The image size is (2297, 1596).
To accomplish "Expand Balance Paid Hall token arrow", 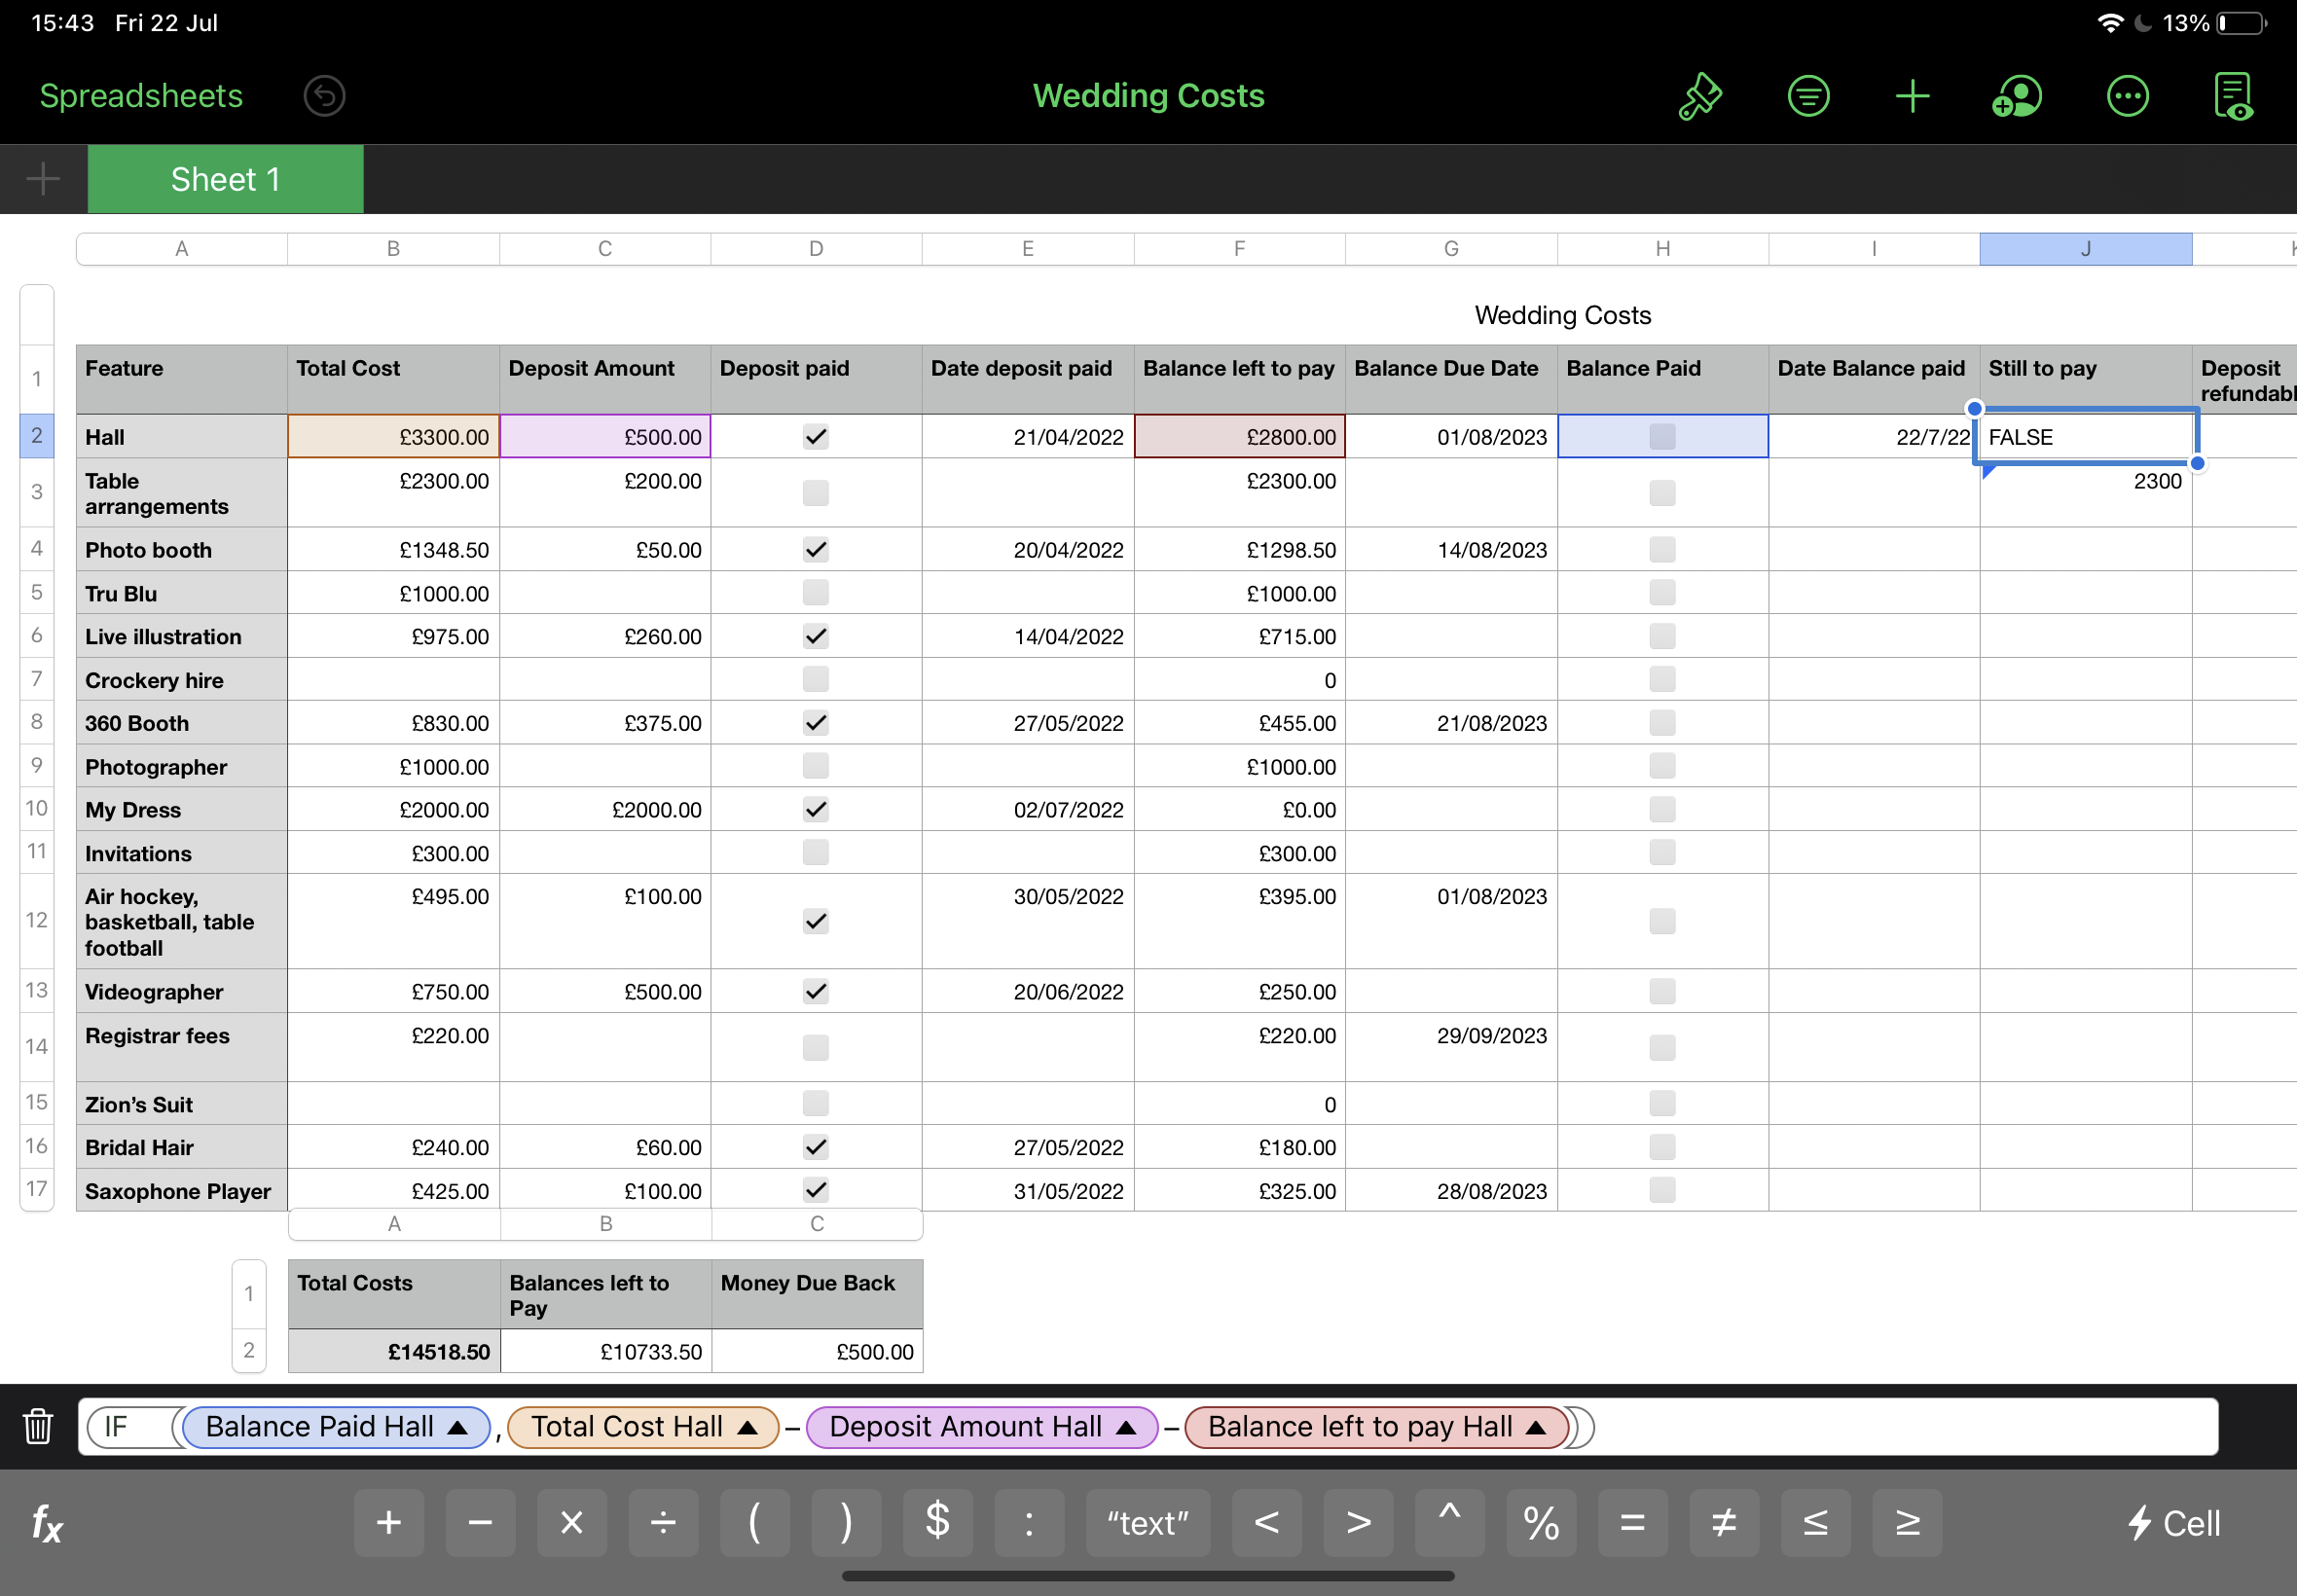I will pos(458,1428).
